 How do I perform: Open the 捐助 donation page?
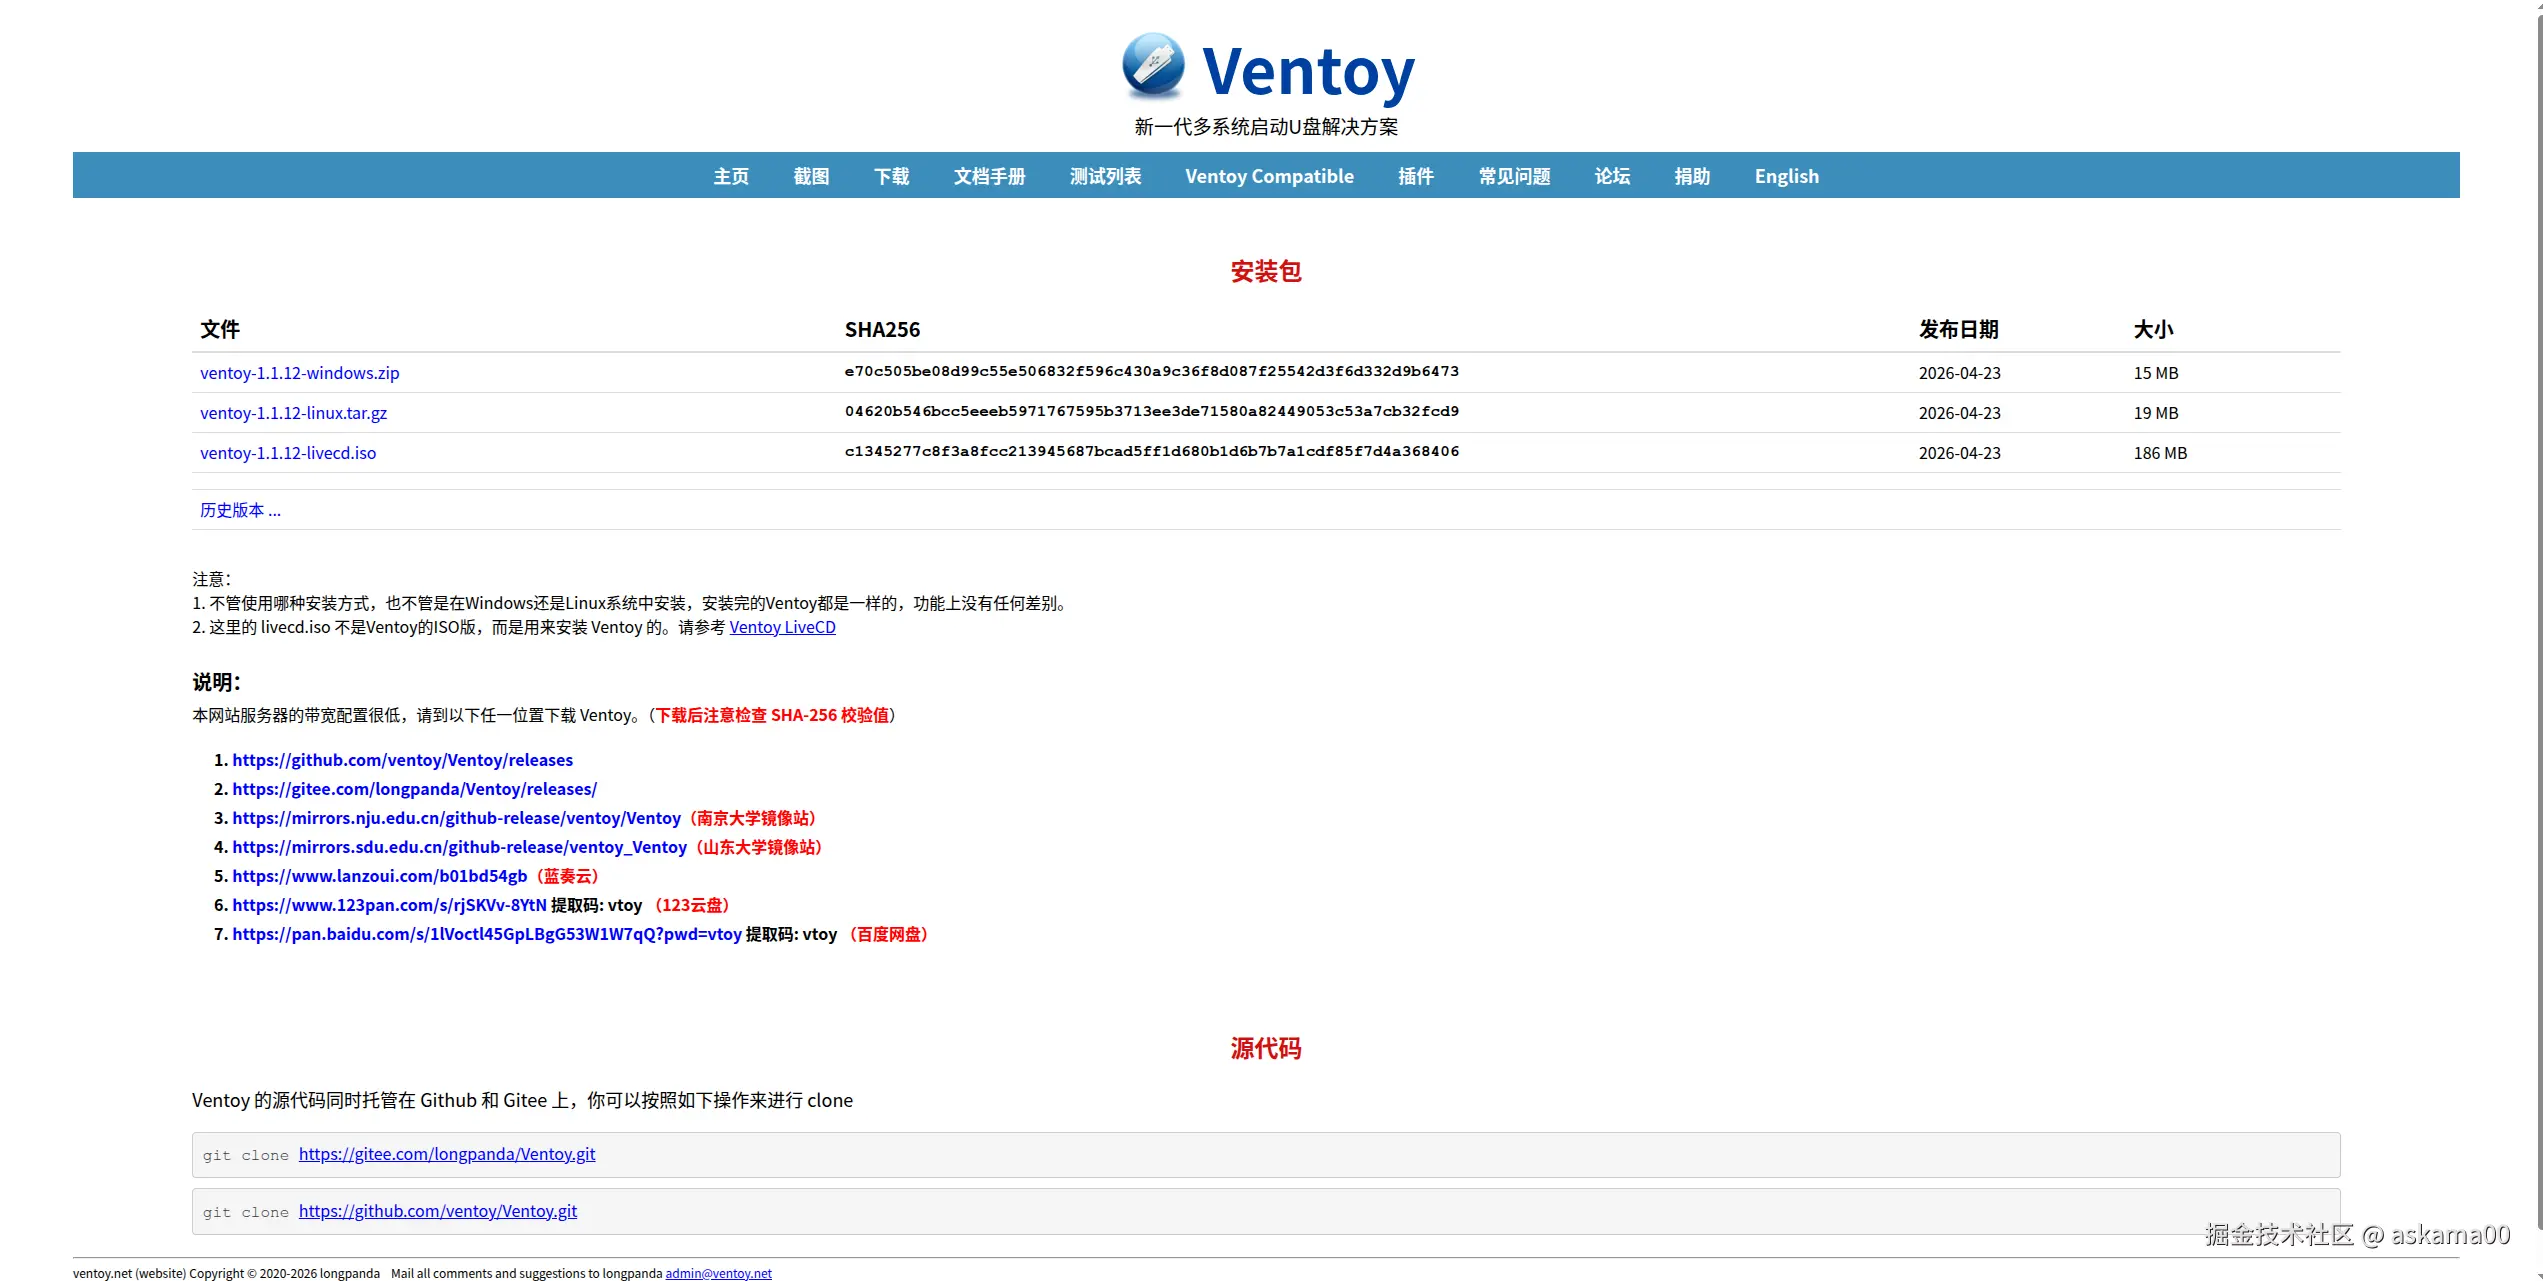point(1692,176)
